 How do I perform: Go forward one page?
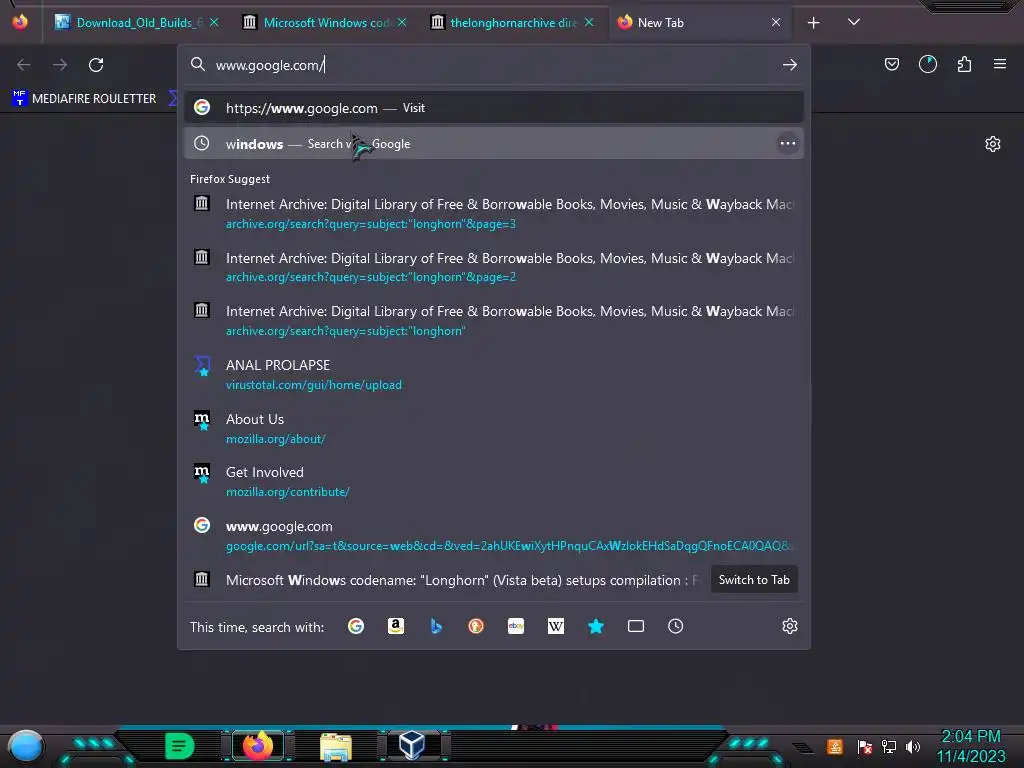pos(60,65)
